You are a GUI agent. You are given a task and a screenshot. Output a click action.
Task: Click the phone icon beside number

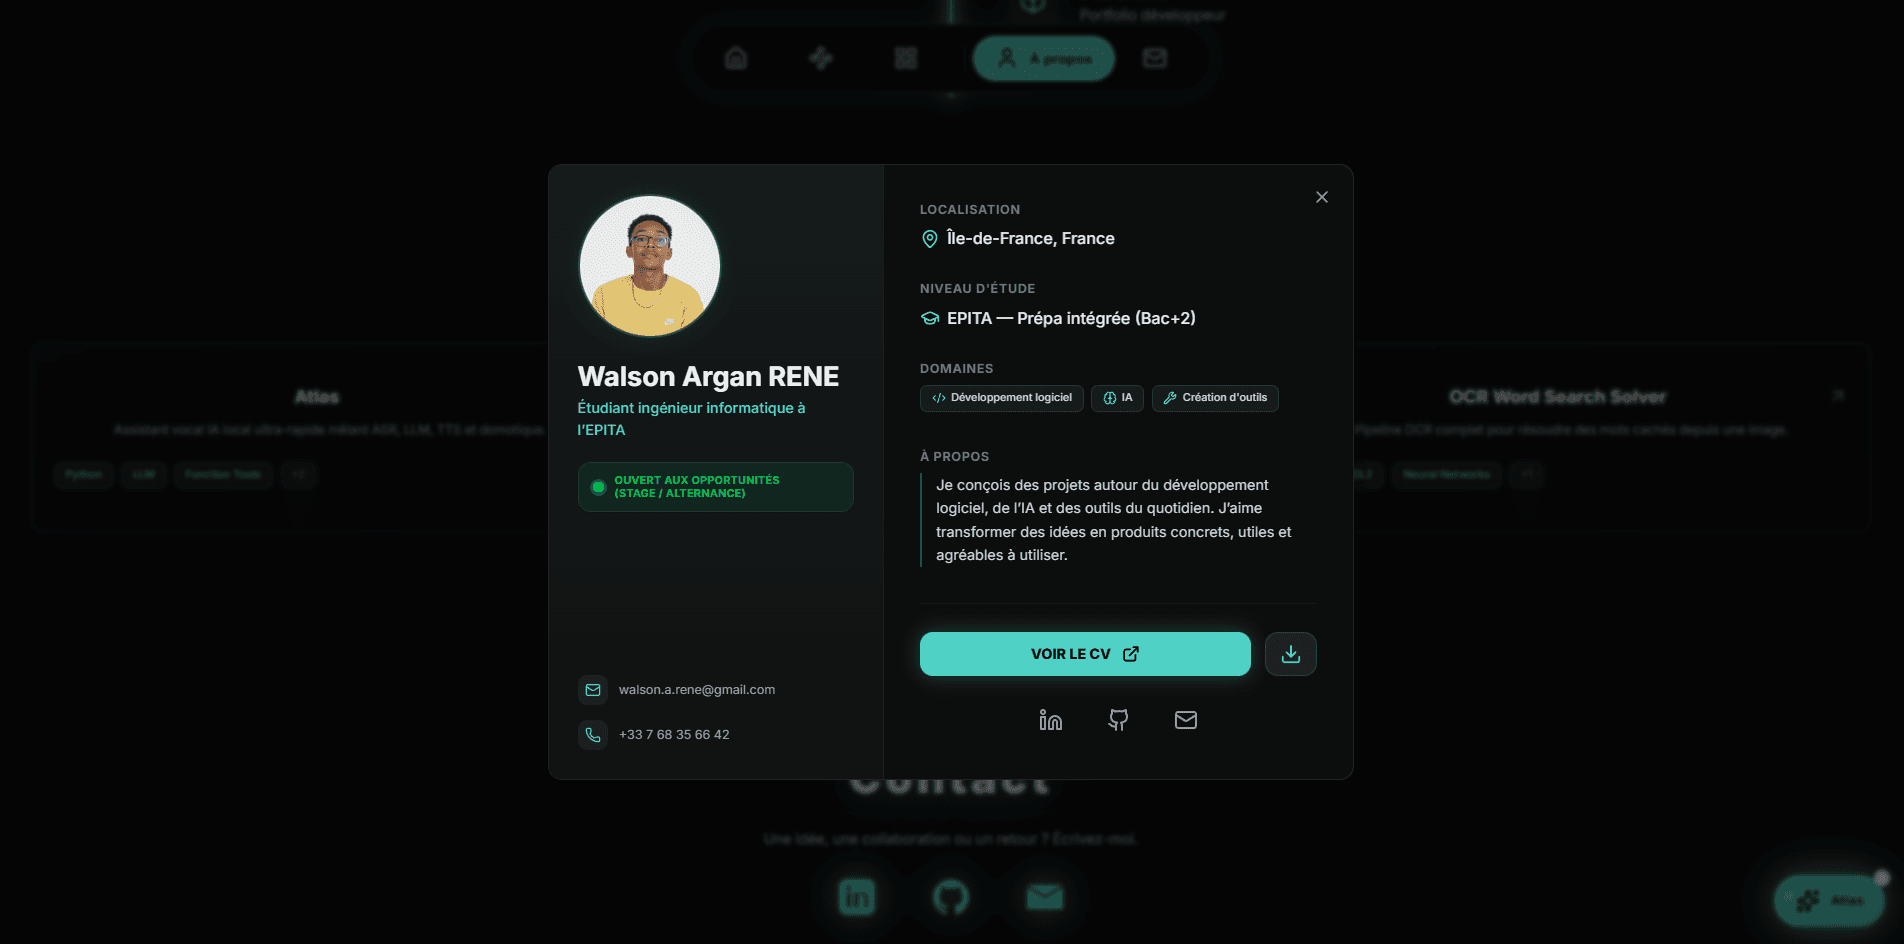click(593, 735)
